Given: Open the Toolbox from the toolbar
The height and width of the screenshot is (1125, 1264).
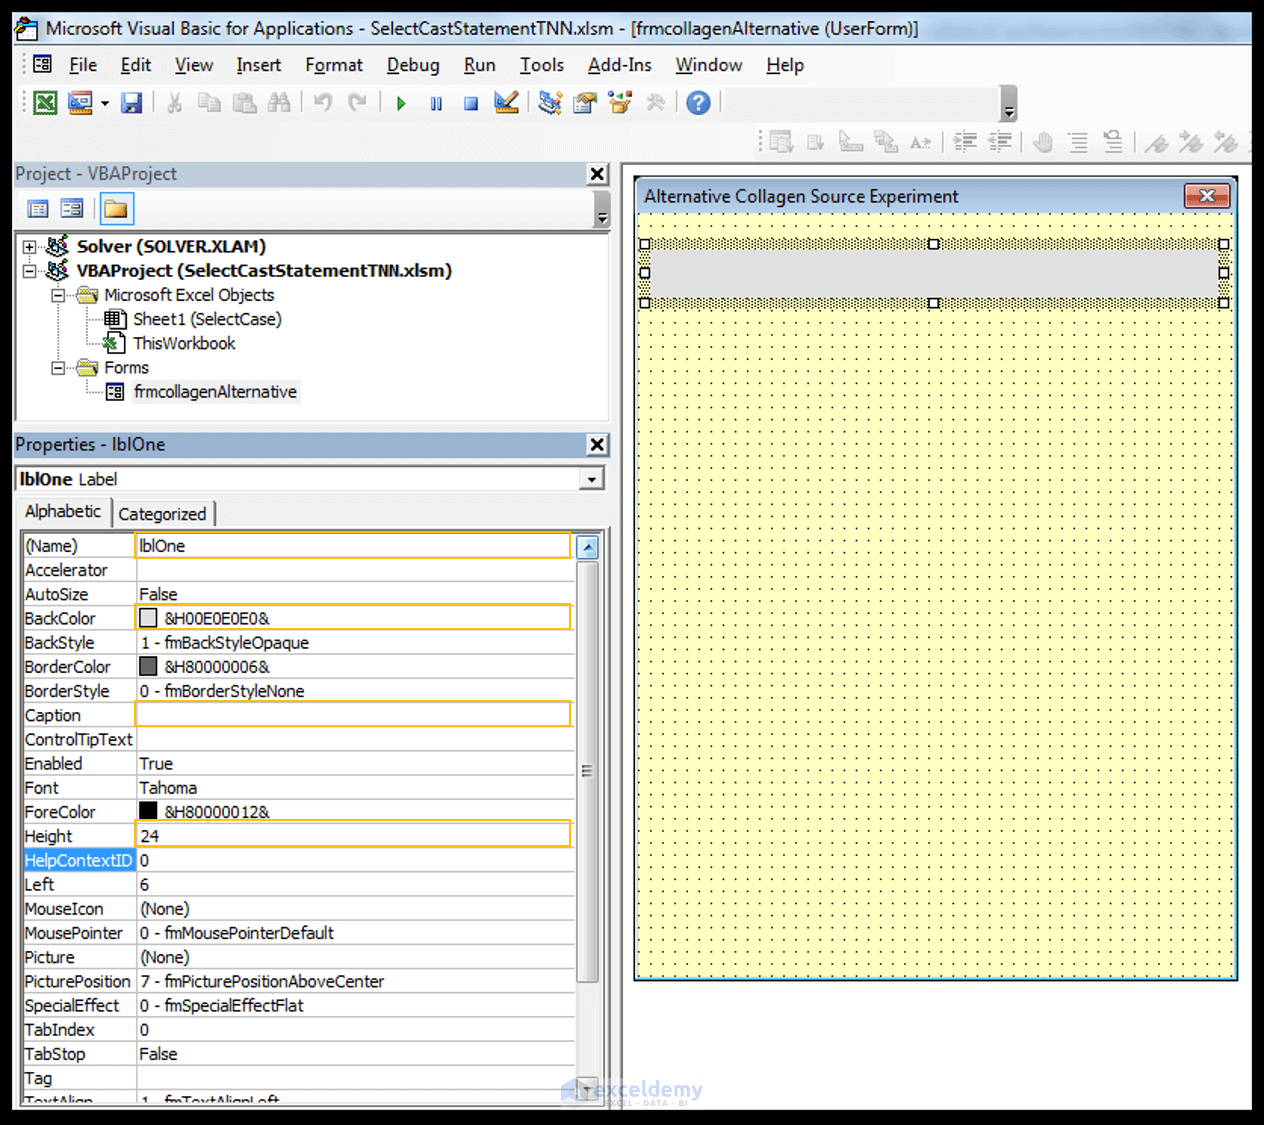Looking at the screenshot, I should tap(655, 103).
